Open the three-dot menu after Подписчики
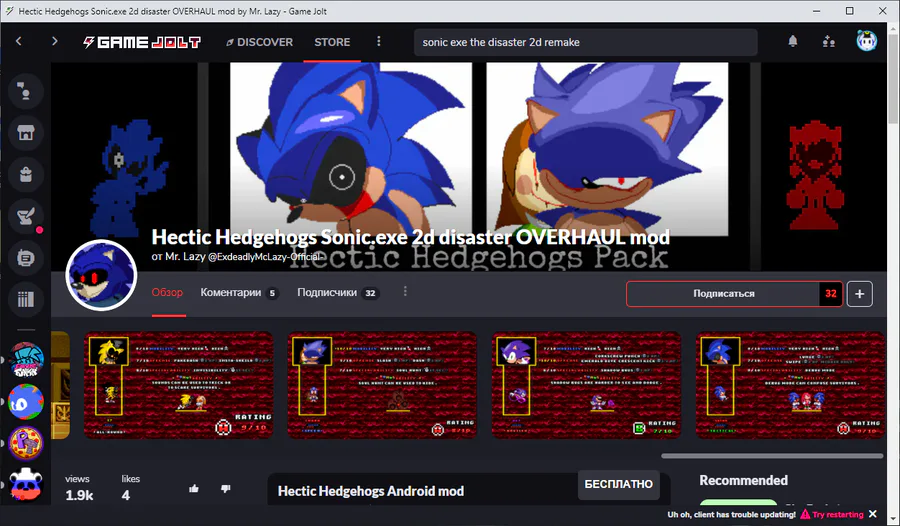 tap(405, 292)
